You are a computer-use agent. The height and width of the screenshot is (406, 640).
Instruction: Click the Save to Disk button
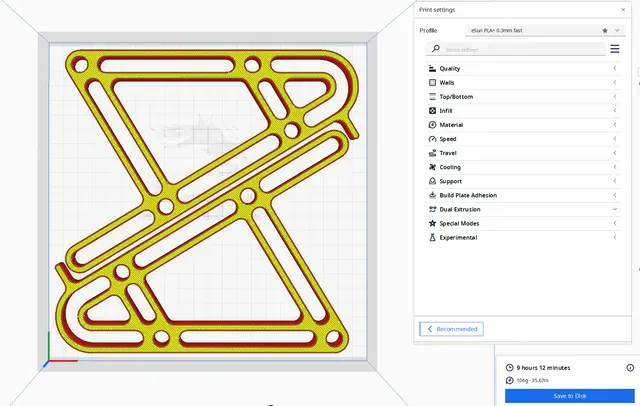[569, 396]
